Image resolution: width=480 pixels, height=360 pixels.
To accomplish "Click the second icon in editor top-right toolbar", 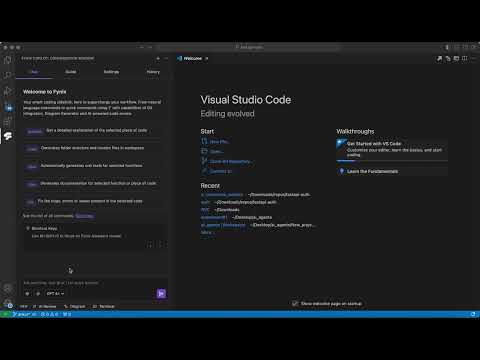I will [448, 59].
